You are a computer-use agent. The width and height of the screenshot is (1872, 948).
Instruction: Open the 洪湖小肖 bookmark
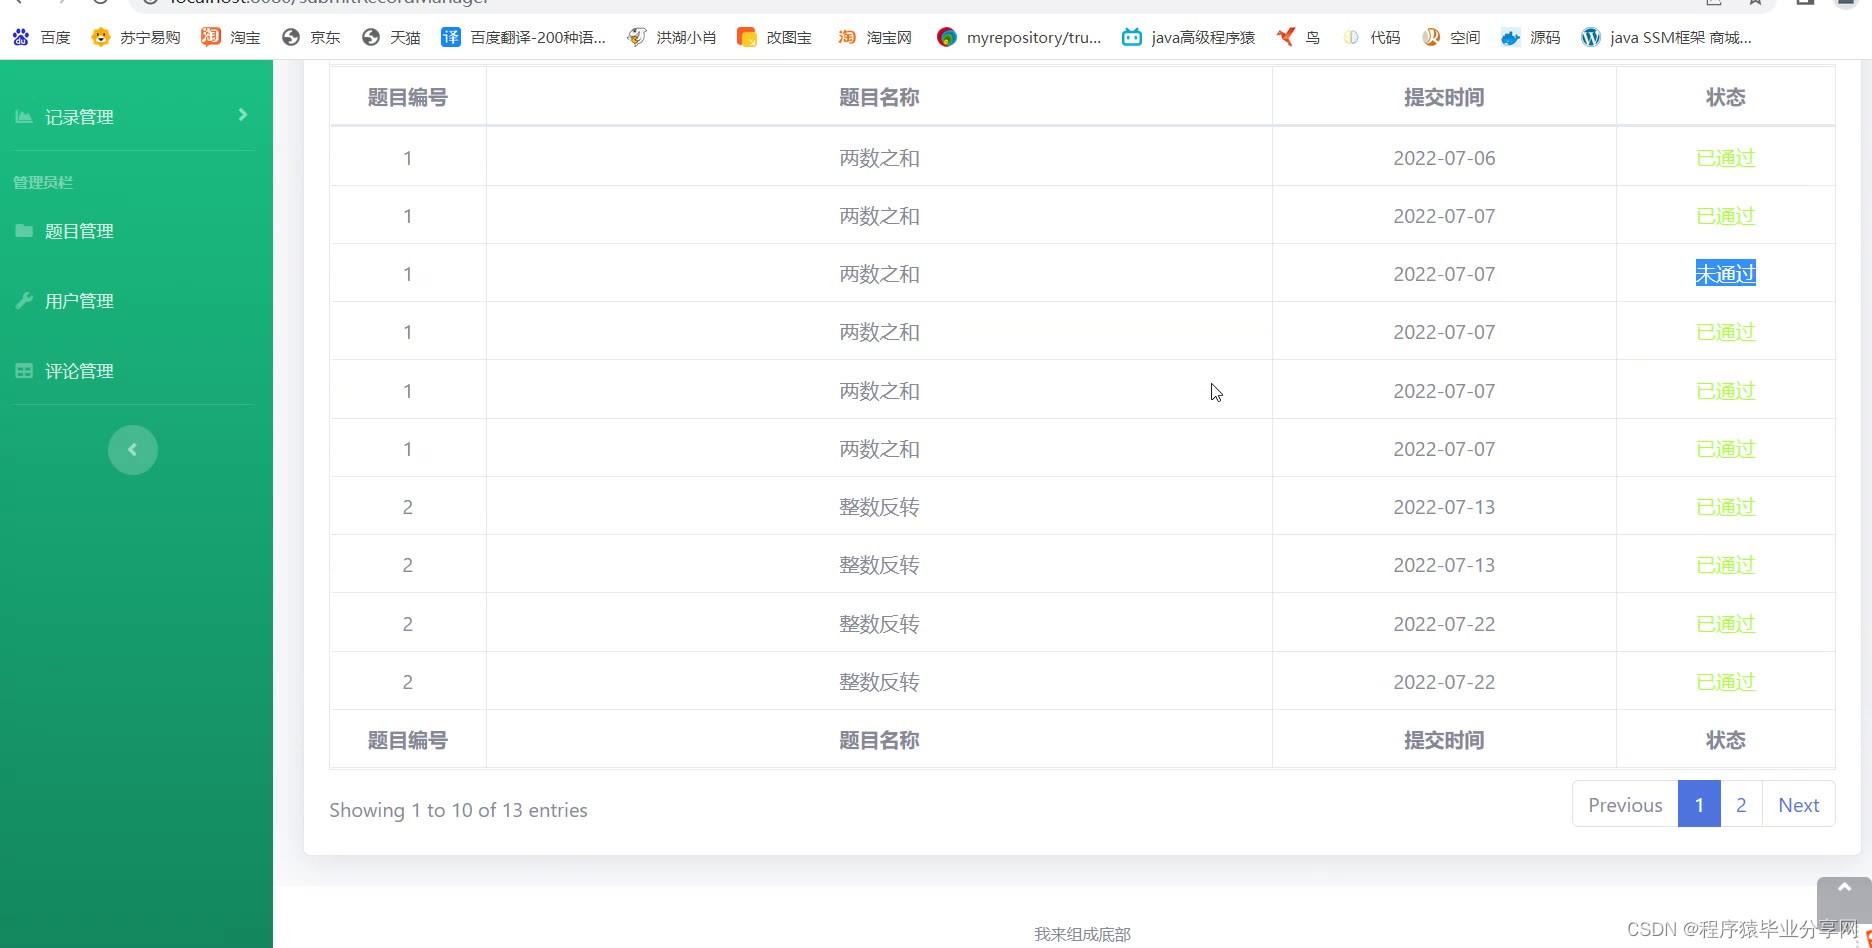[x=671, y=37]
